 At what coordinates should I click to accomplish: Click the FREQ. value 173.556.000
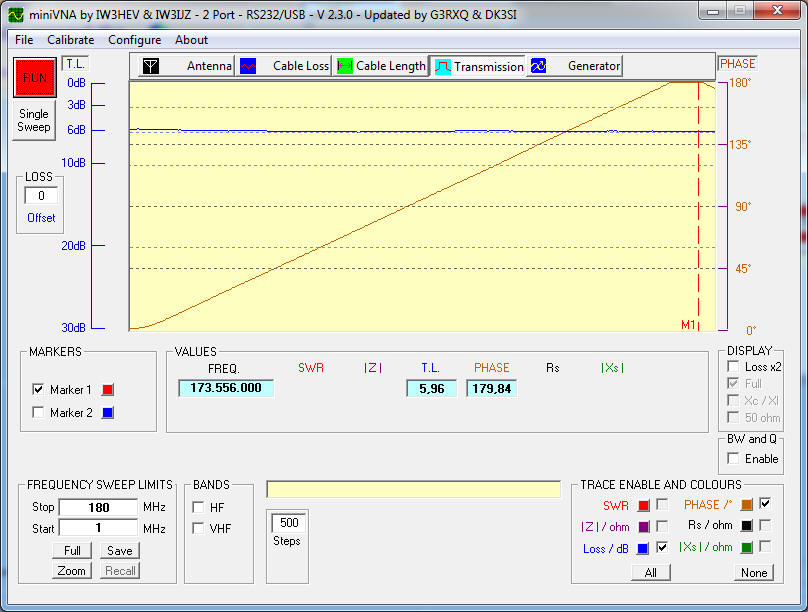coord(226,388)
